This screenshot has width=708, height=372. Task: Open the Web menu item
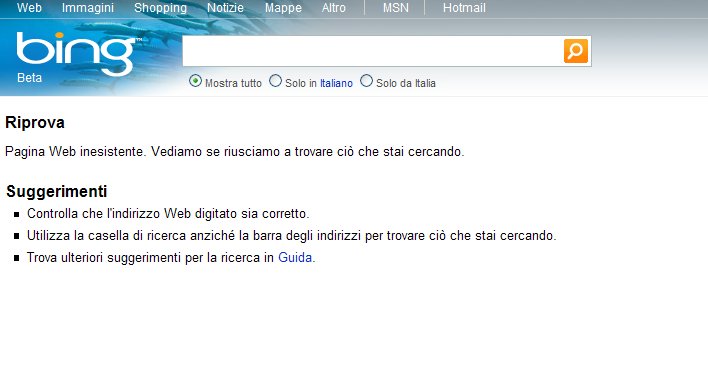pos(29,8)
